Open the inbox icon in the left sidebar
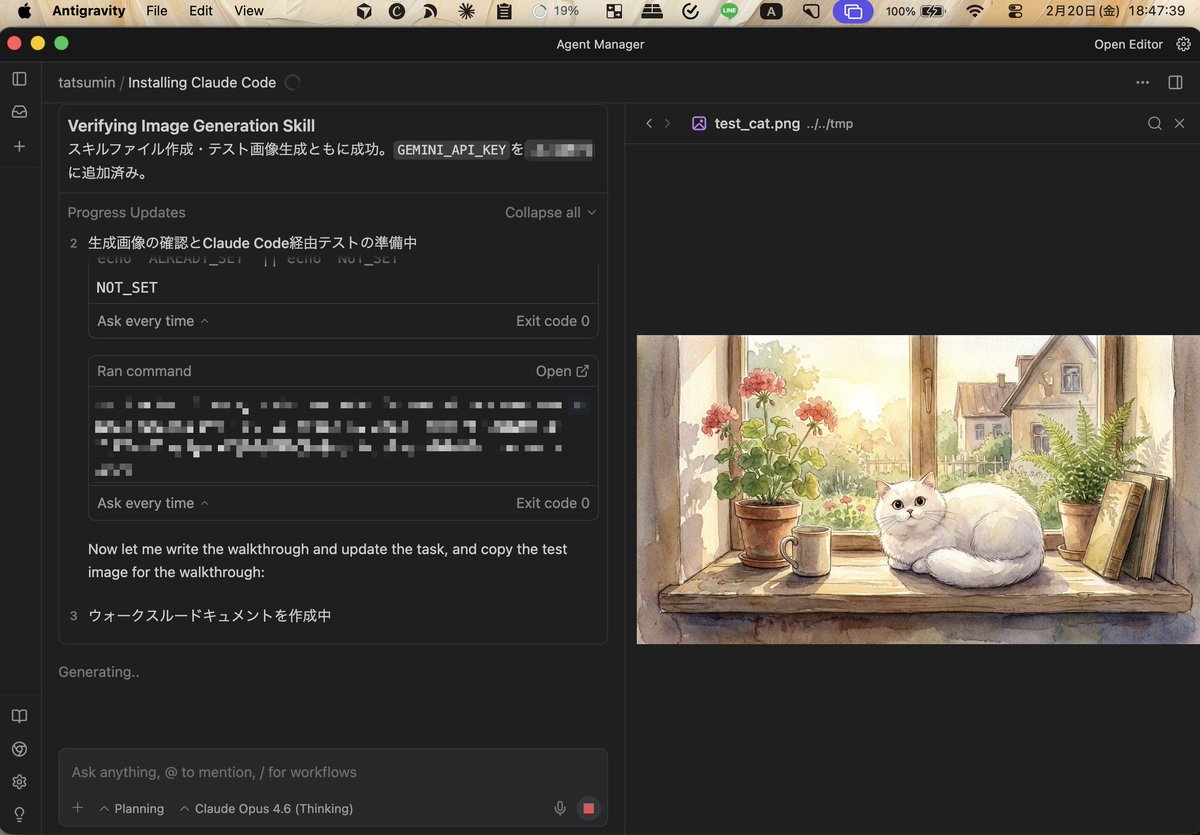1200x835 pixels. point(18,111)
